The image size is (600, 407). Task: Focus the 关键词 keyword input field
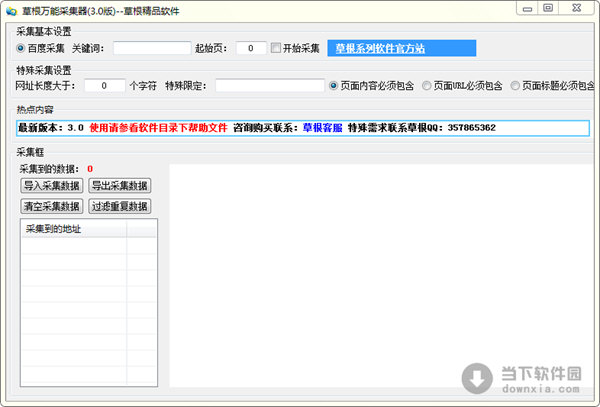(x=152, y=48)
